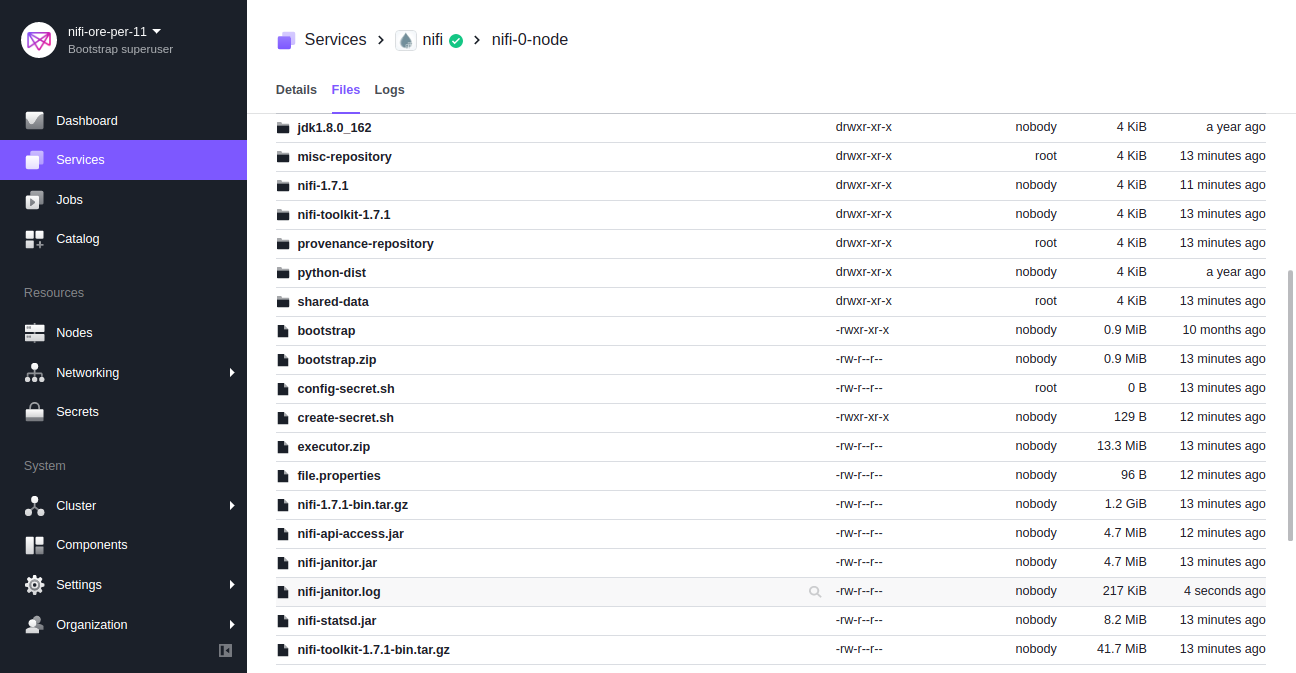Click the Settings gear icon
The image size is (1296, 673).
coord(34,585)
